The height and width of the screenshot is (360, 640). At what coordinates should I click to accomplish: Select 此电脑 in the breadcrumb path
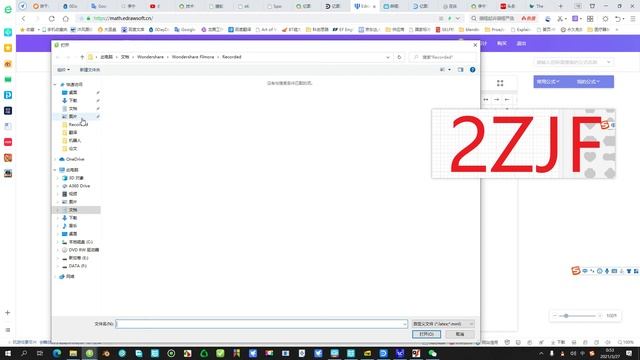[107, 57]
